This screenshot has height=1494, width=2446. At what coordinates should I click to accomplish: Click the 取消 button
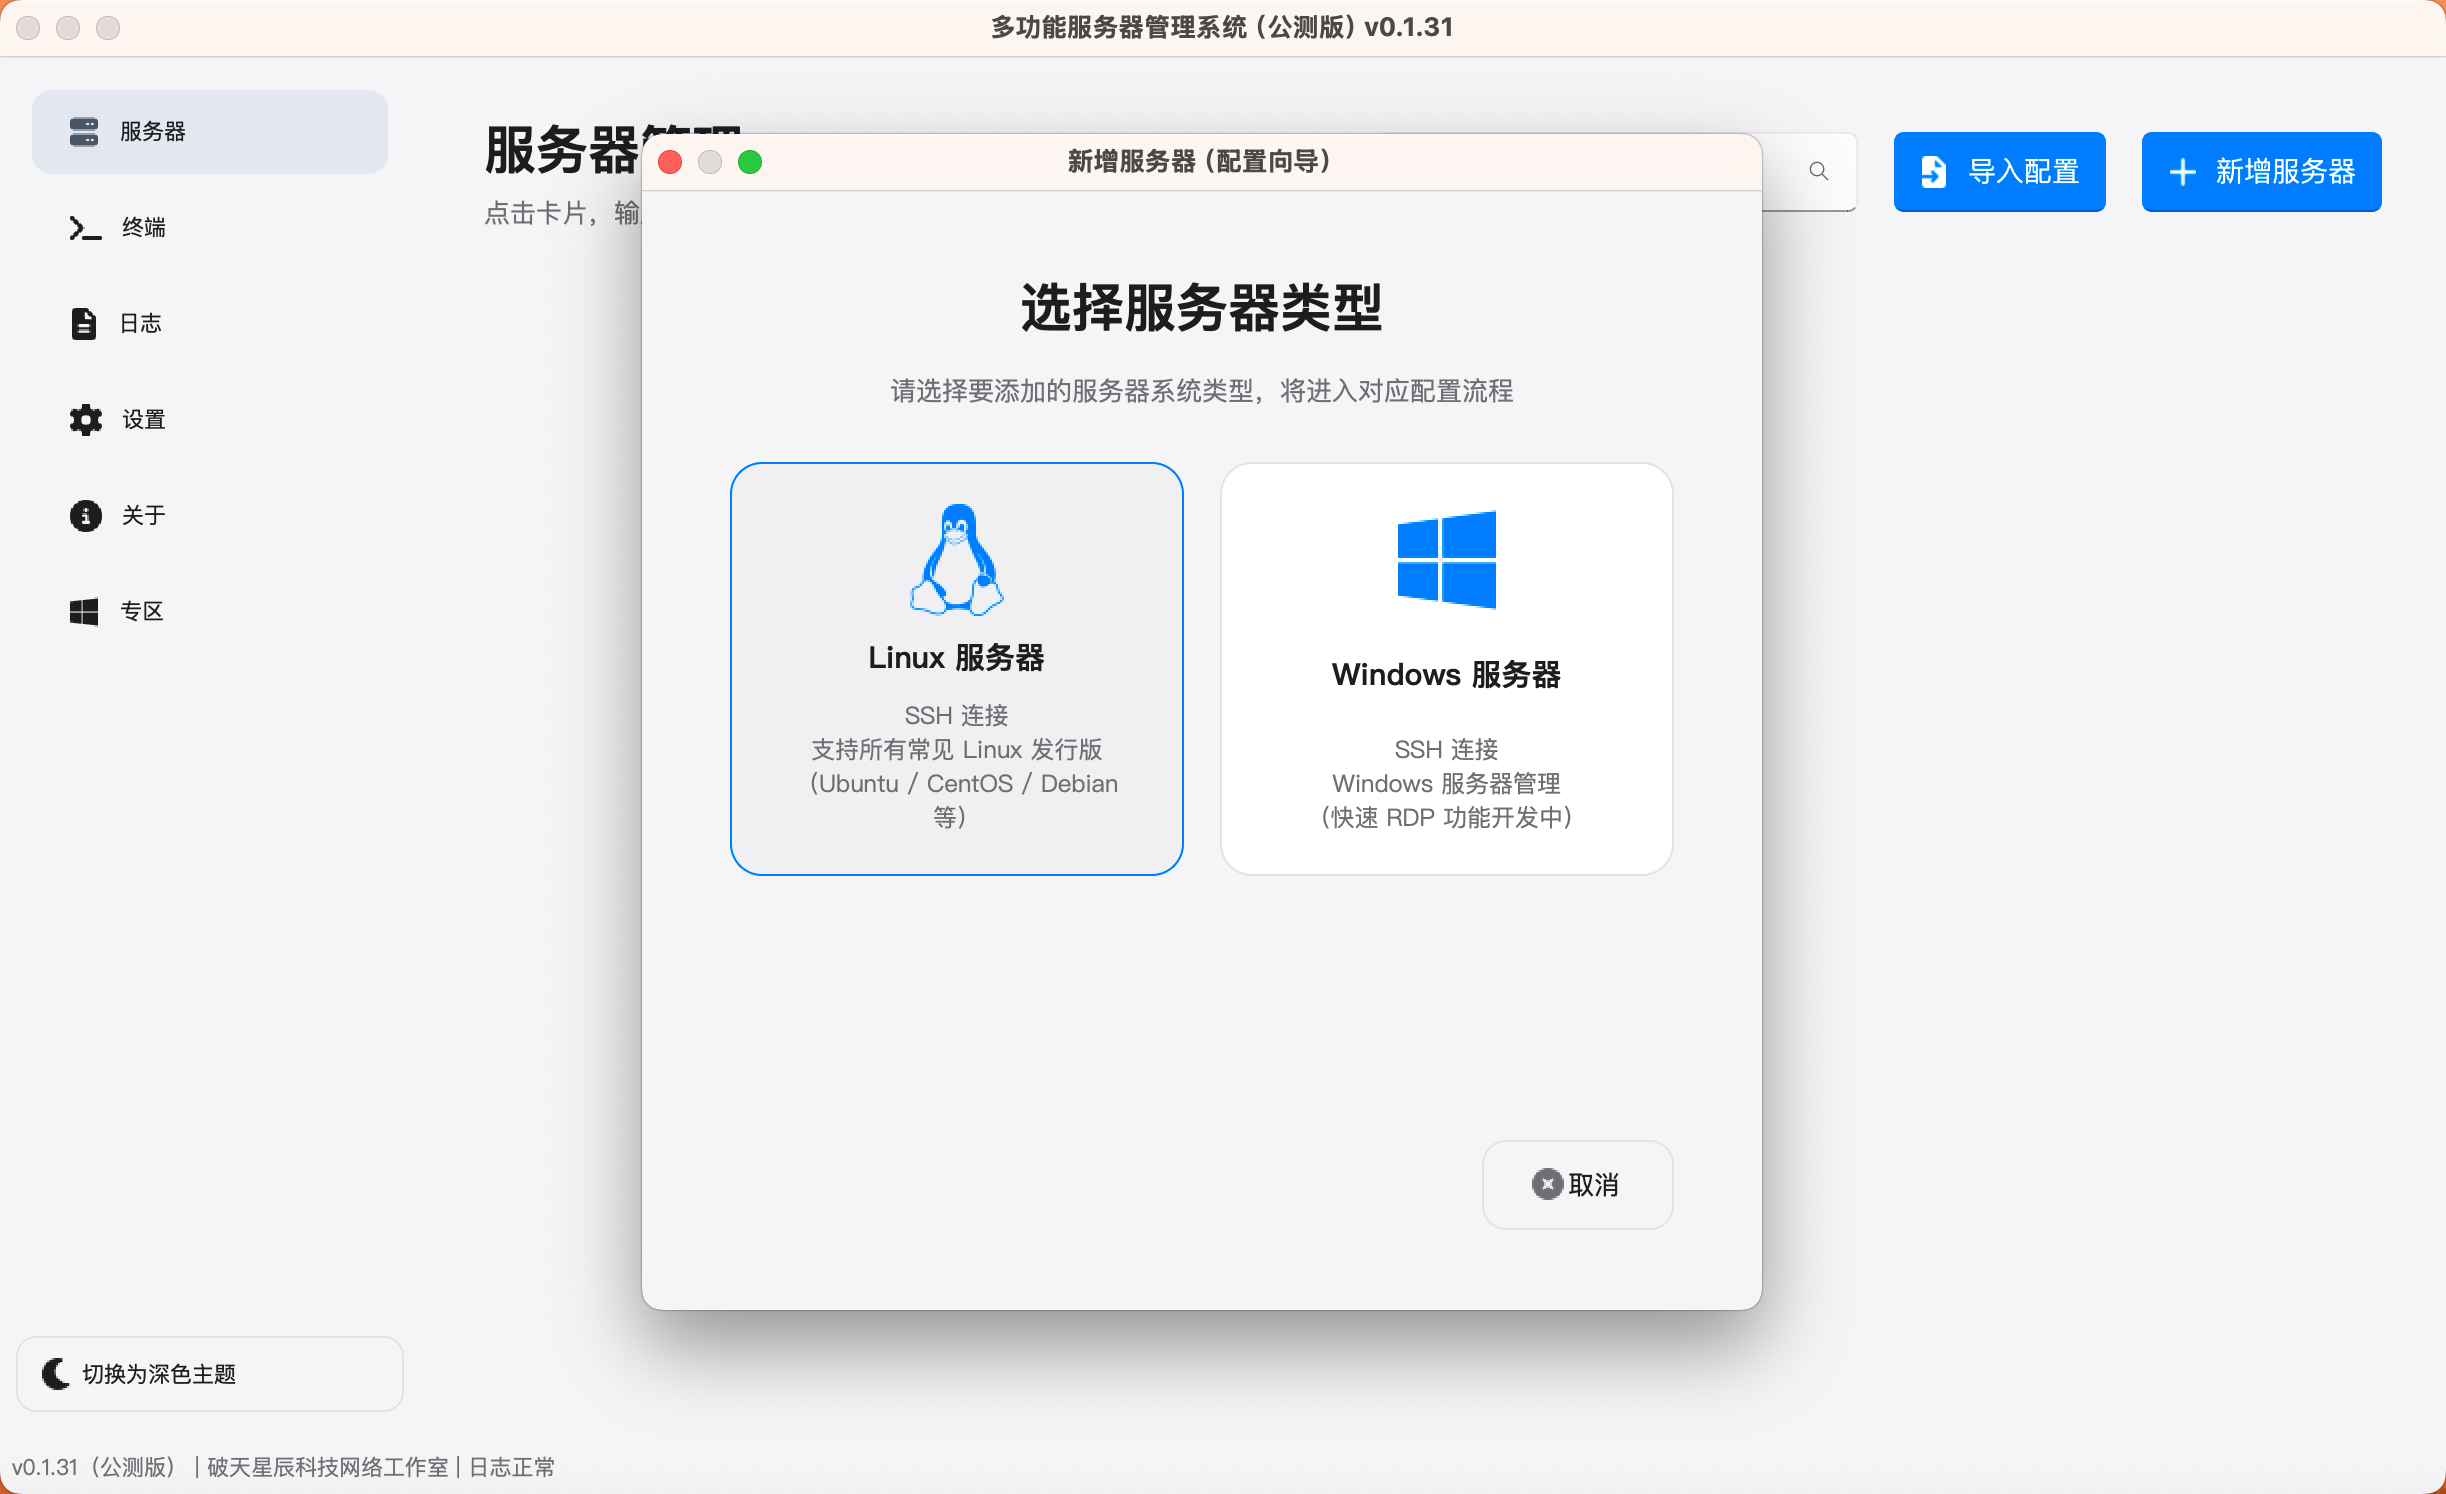(x=1577, y=1184)
